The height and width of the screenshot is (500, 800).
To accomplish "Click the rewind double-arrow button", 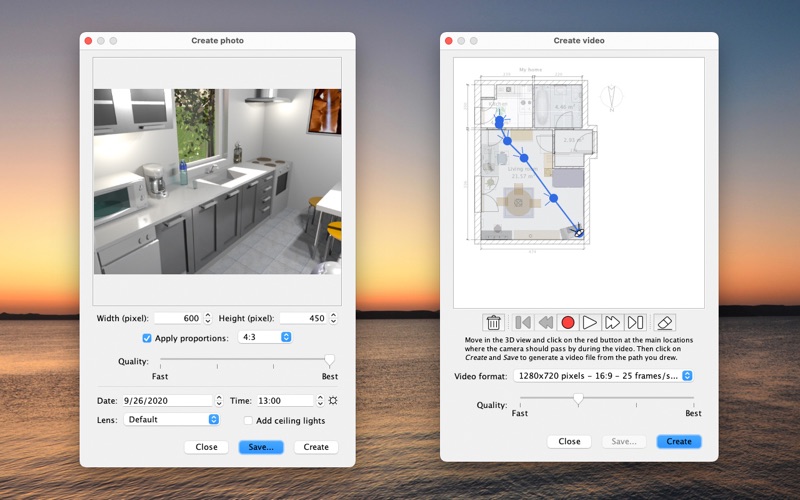I will pyautogui.click(x=545, y=322).
